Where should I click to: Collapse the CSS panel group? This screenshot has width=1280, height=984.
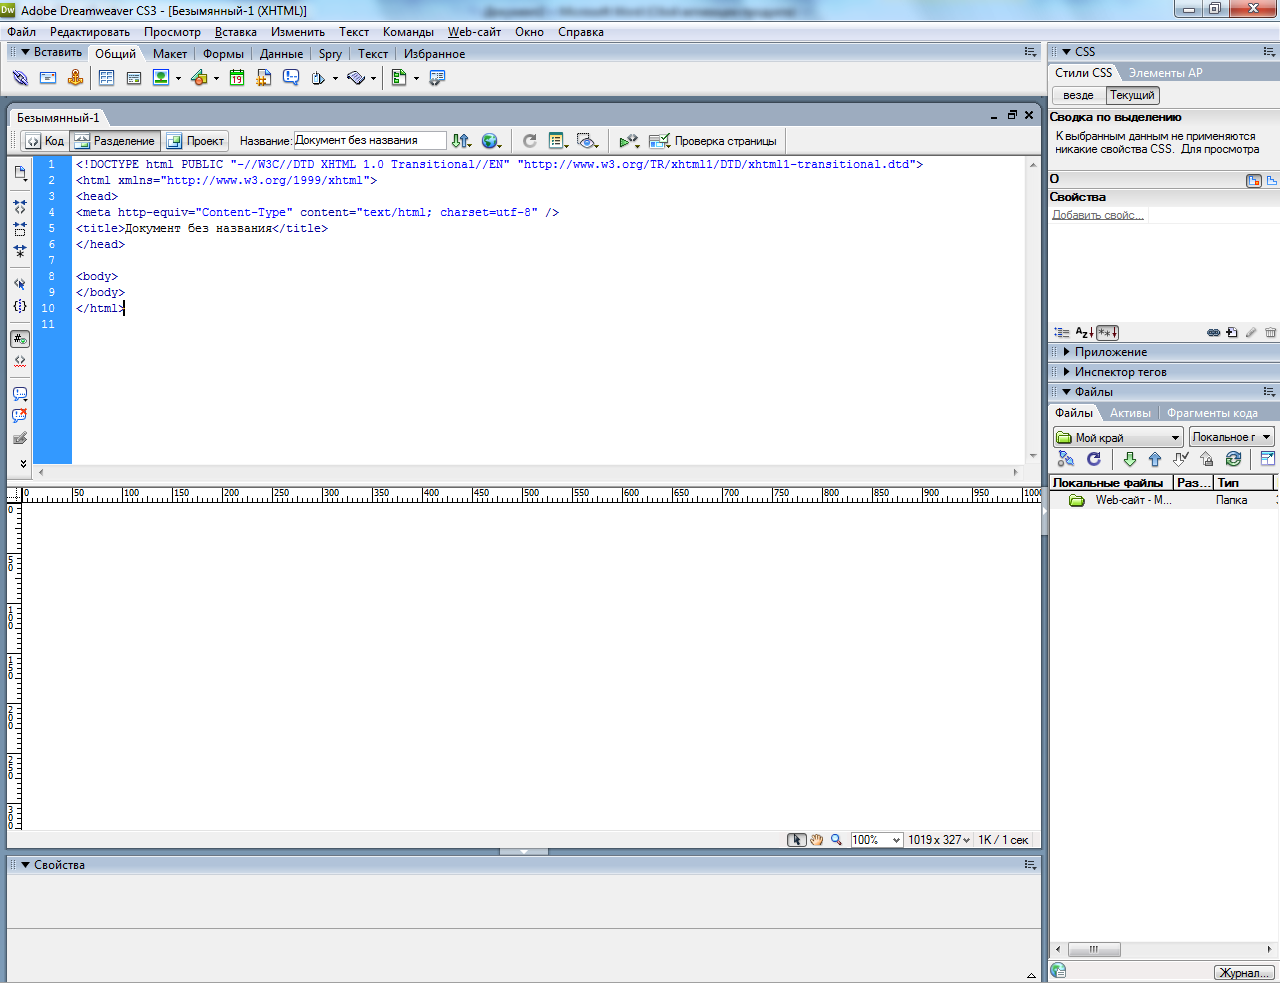[x=1067, y=52]
